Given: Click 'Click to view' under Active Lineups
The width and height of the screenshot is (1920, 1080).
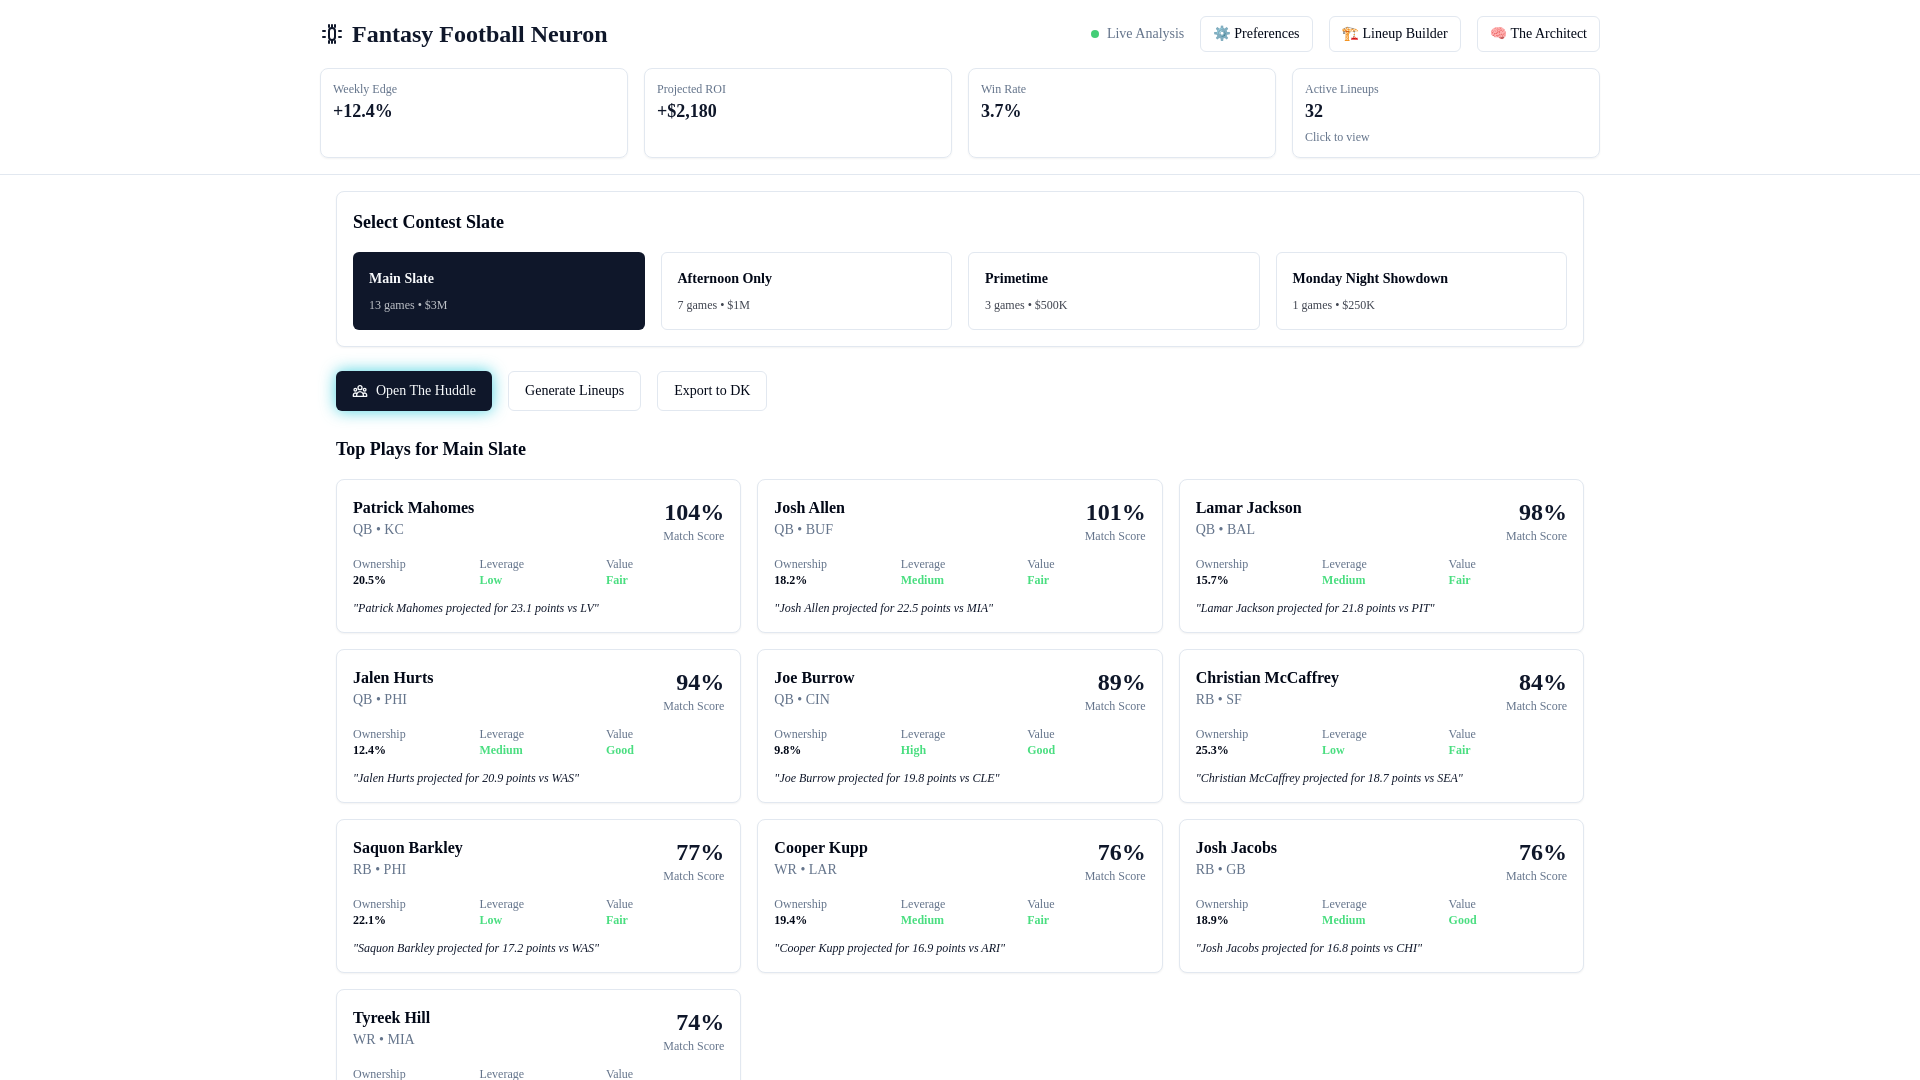Looking at the screenshot, I should point(1337,137).
